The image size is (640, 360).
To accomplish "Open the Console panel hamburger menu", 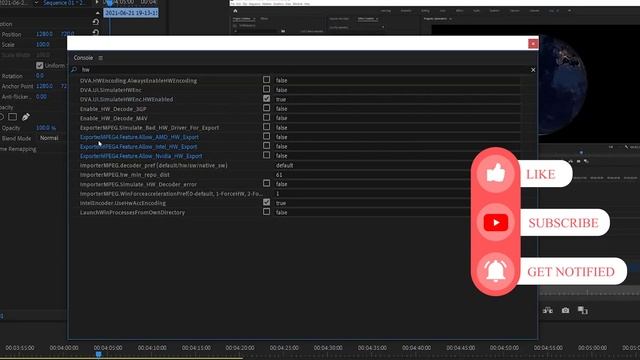I will tap(100, 58).
